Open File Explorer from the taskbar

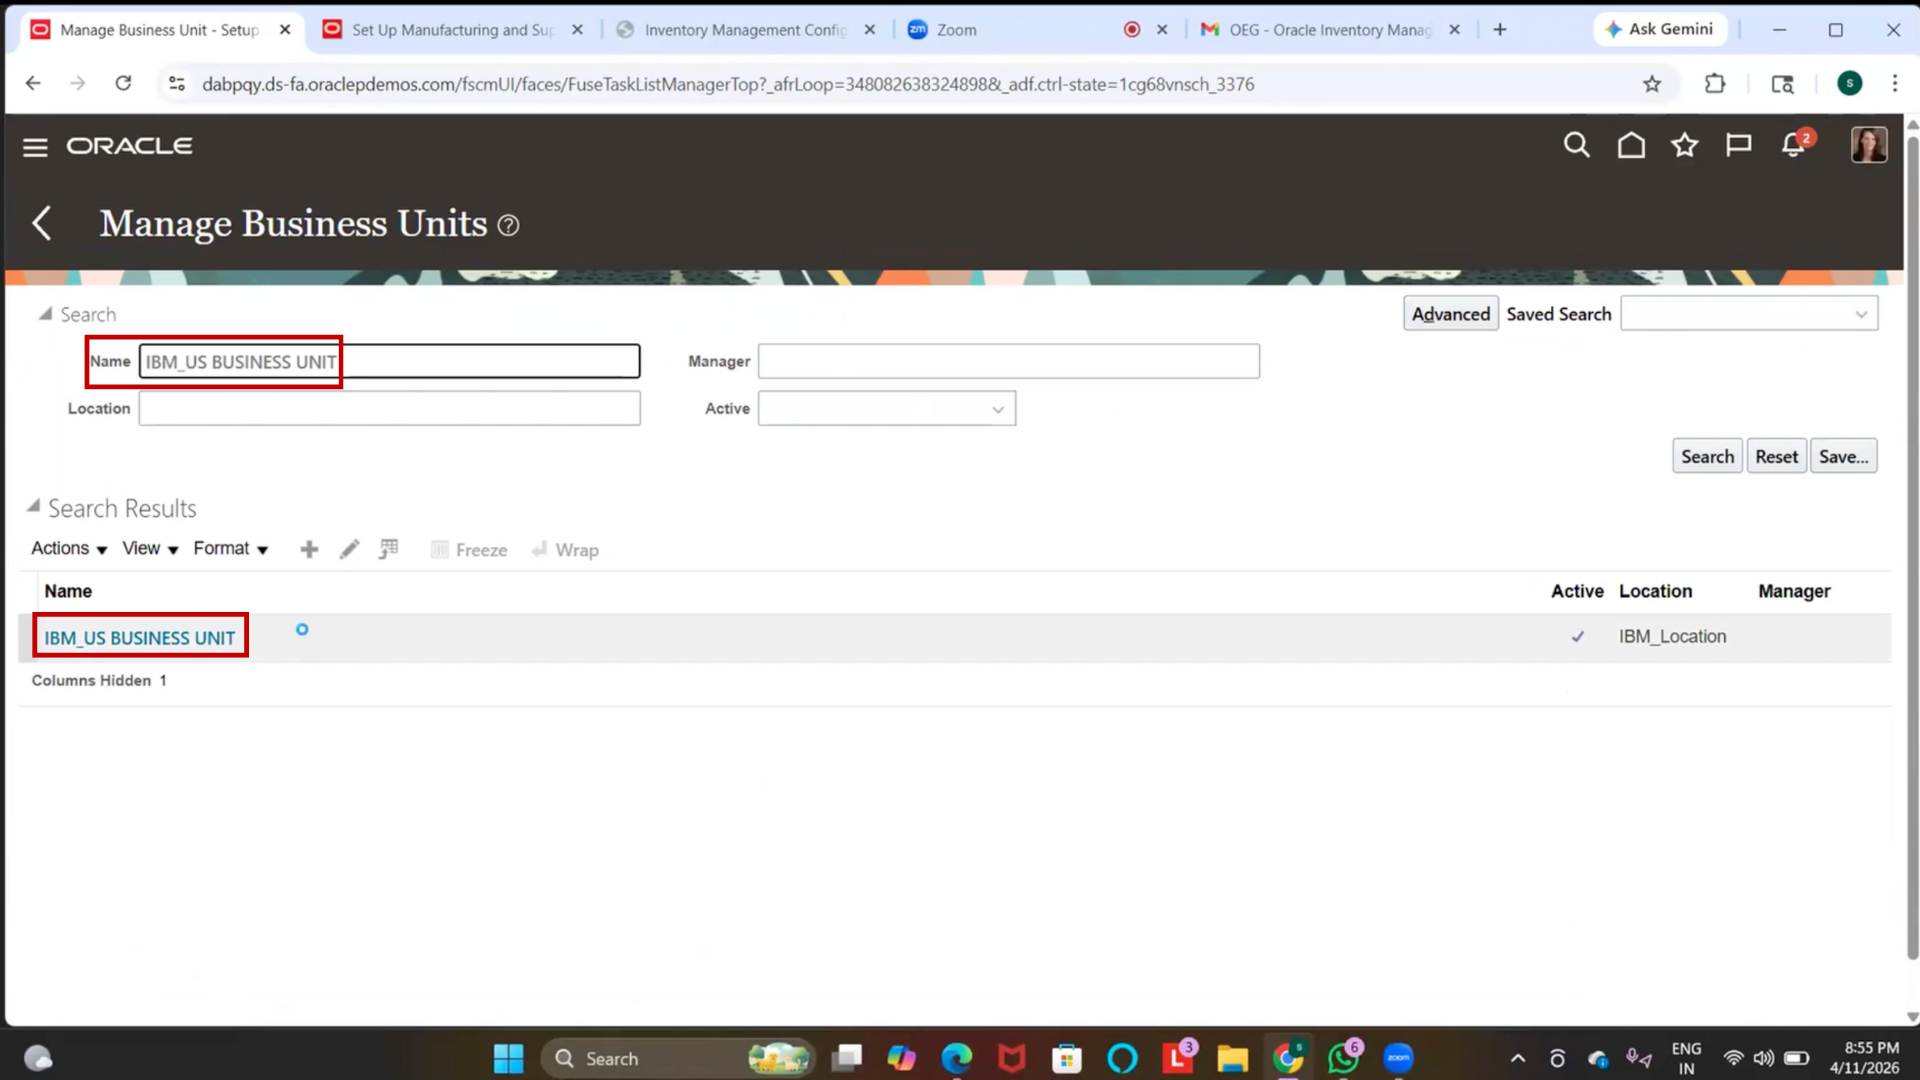pos(1232,1058)
